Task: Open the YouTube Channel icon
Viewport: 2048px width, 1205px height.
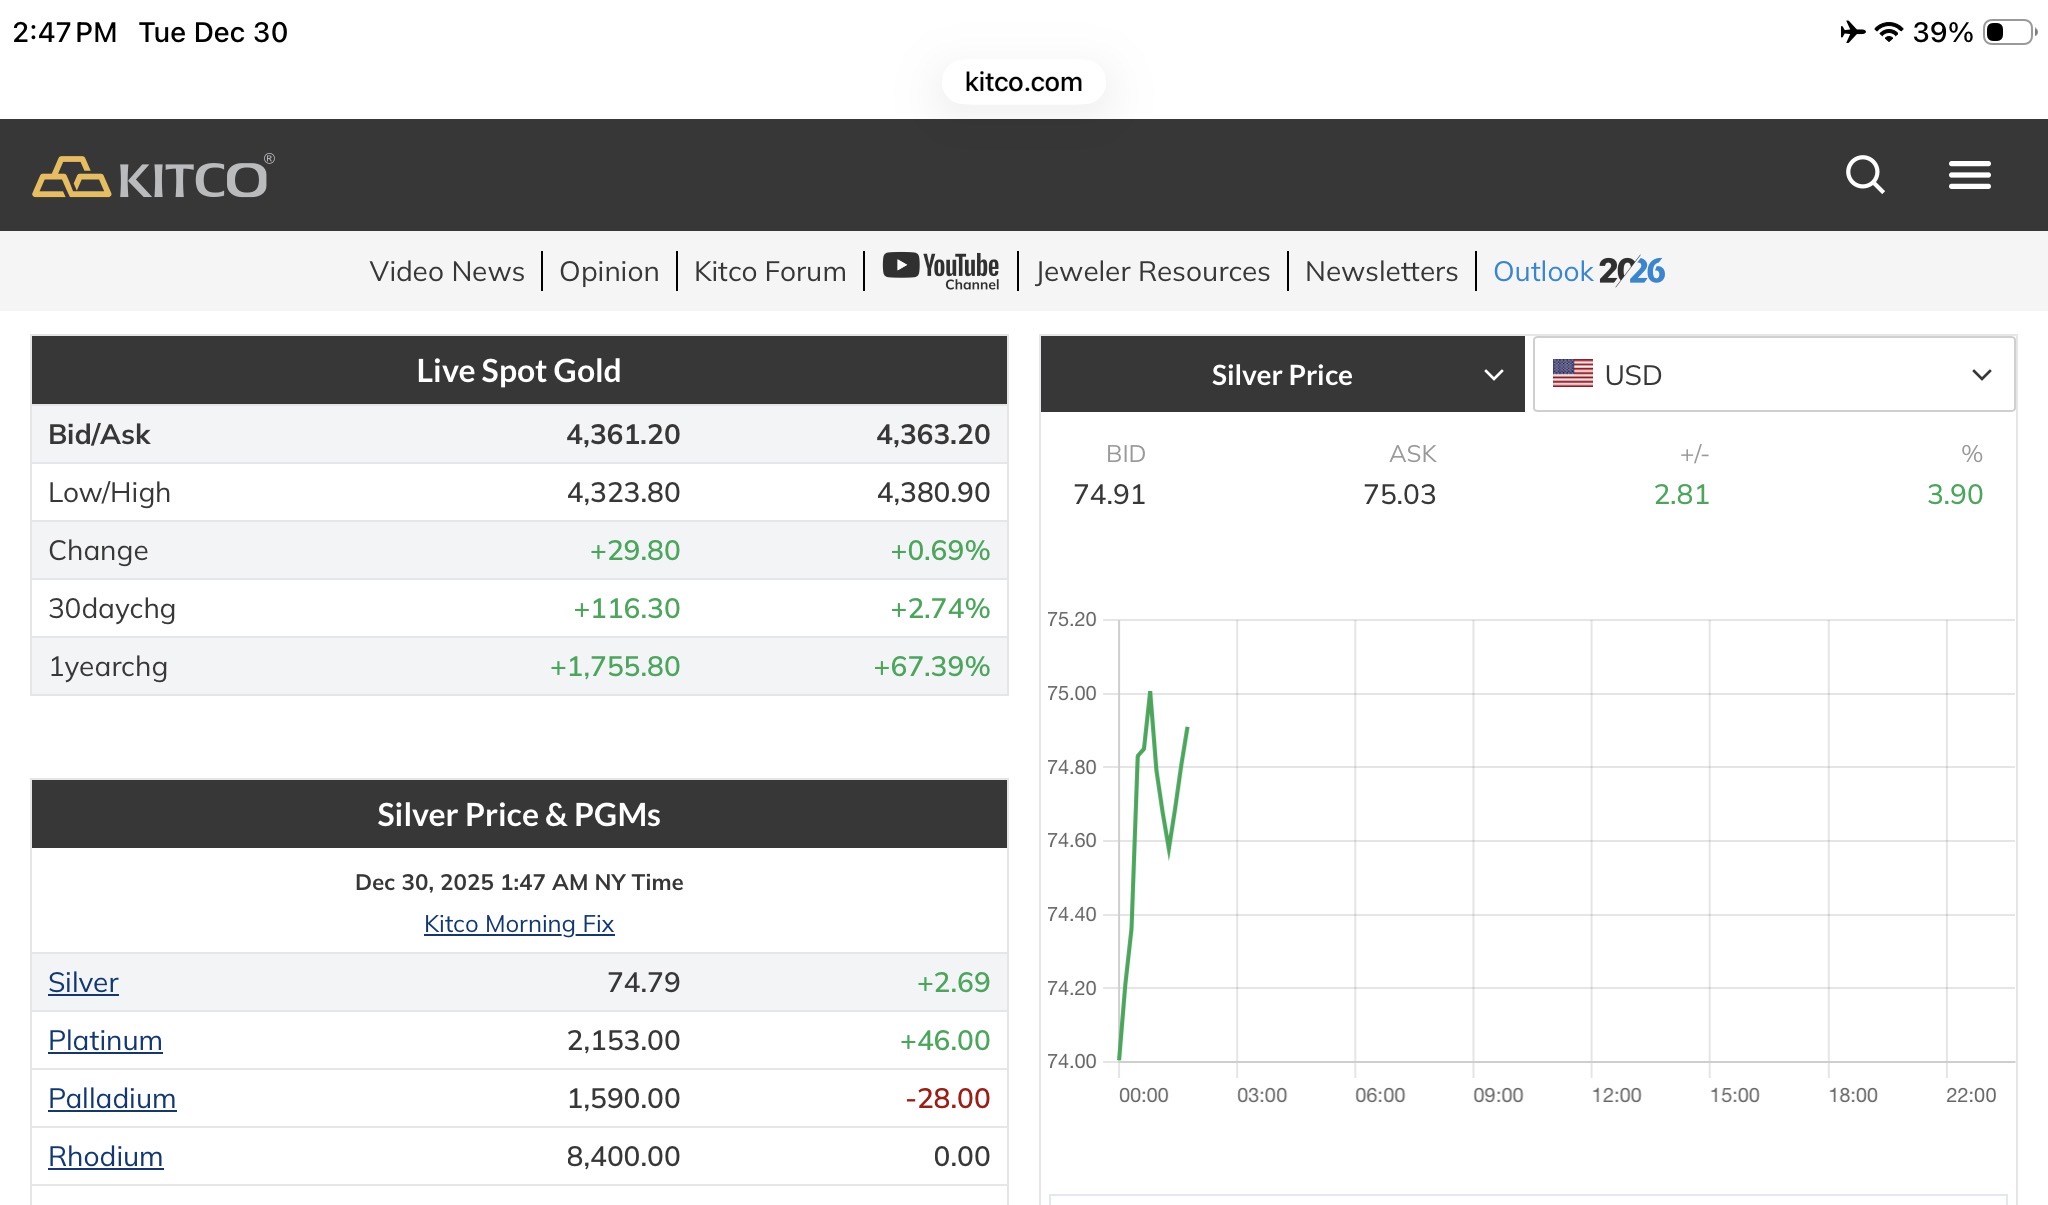Action: [941, 270]
